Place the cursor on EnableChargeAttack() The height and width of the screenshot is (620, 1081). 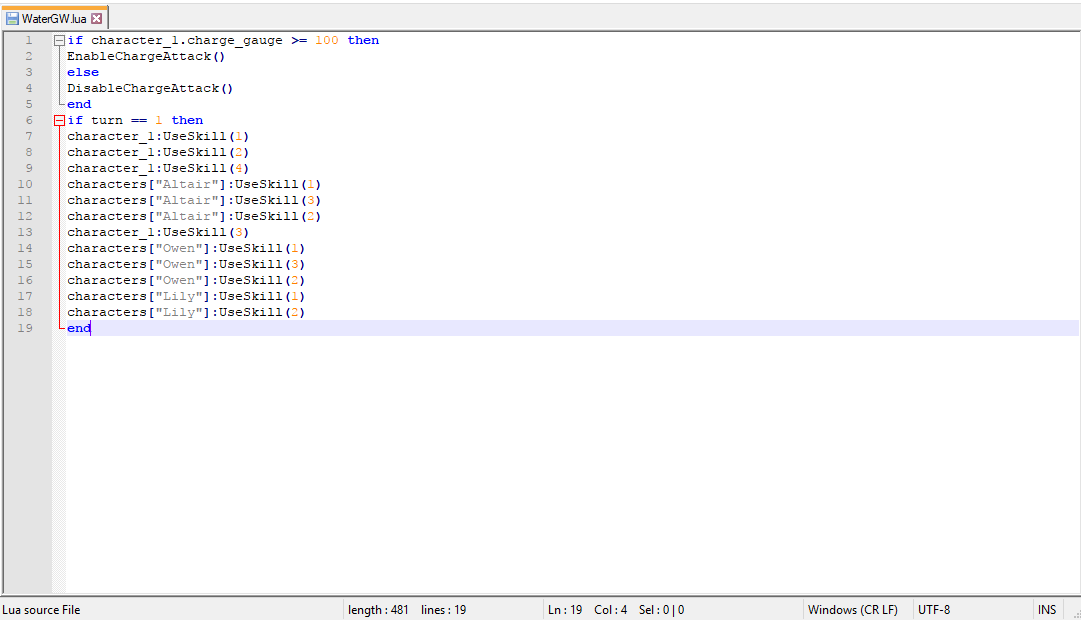coord(145,56)
